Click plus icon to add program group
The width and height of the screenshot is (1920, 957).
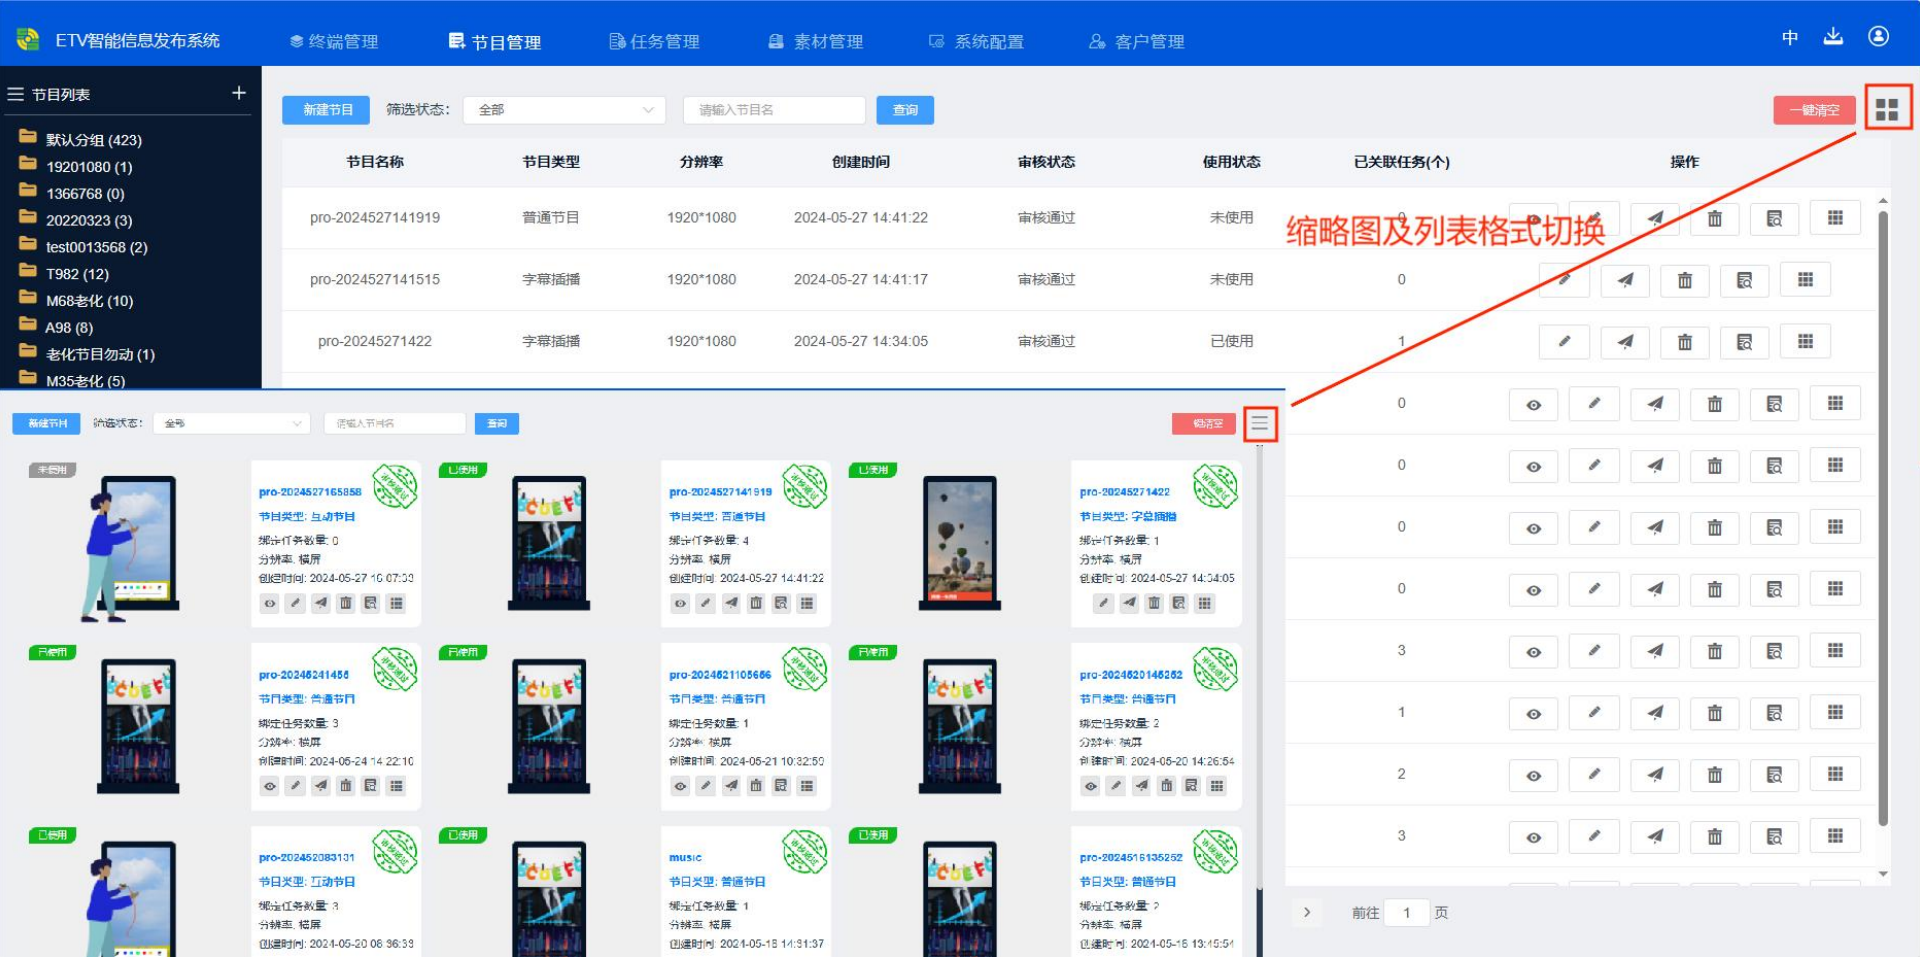(x=239, y=93)
